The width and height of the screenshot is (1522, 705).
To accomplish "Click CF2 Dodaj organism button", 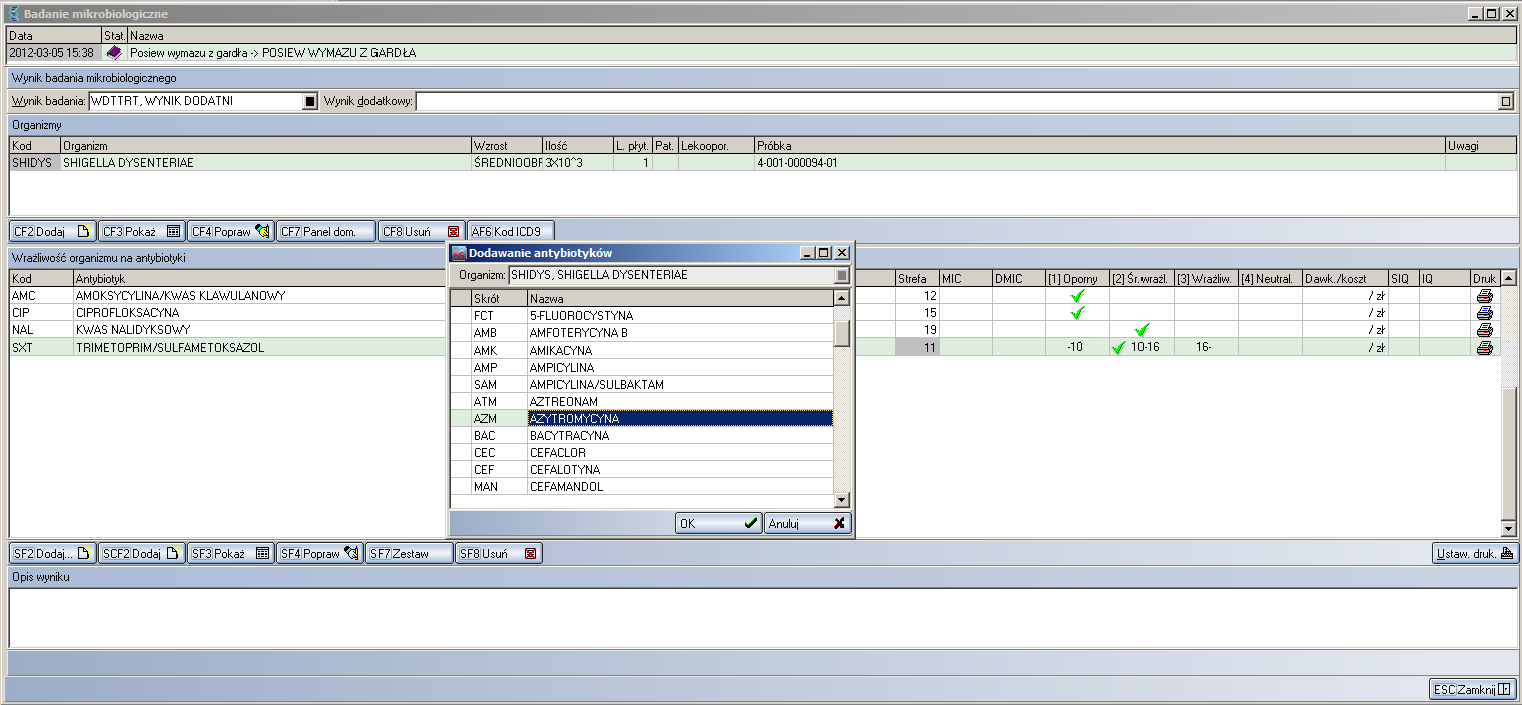I will pyautogui.click(x=52, y=231).
